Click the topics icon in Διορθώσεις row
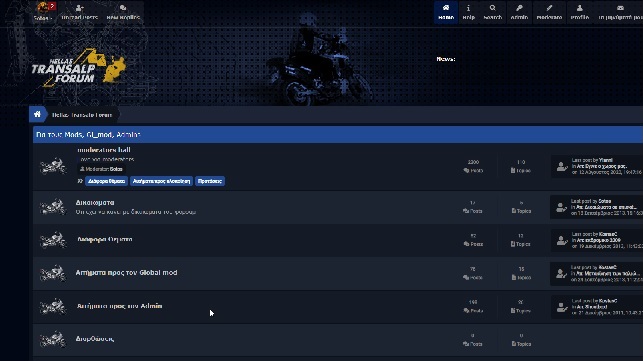The image size is (643, 361). [x=513, y=344]
